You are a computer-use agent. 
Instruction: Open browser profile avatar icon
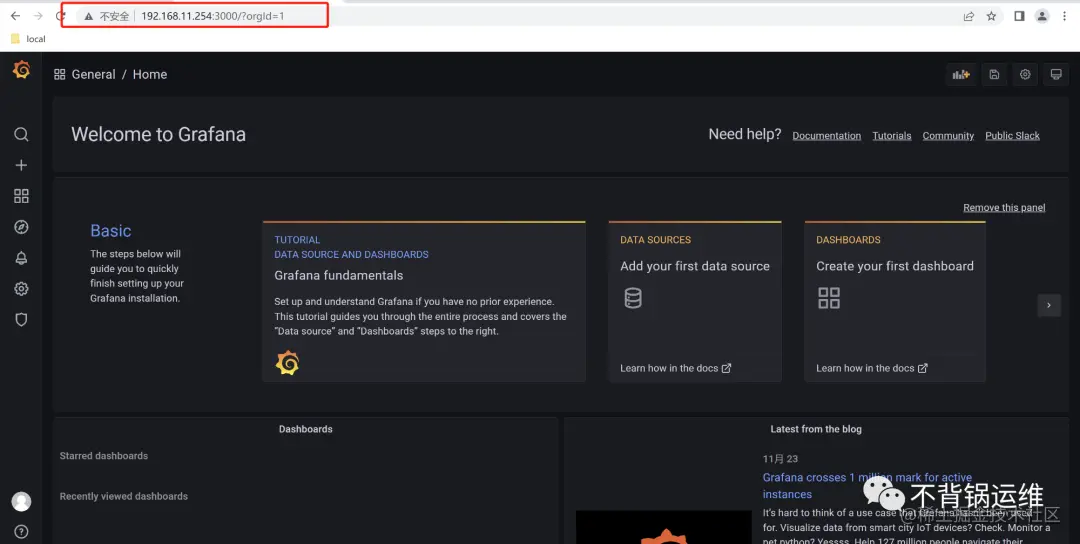[x=1042, y=16]
